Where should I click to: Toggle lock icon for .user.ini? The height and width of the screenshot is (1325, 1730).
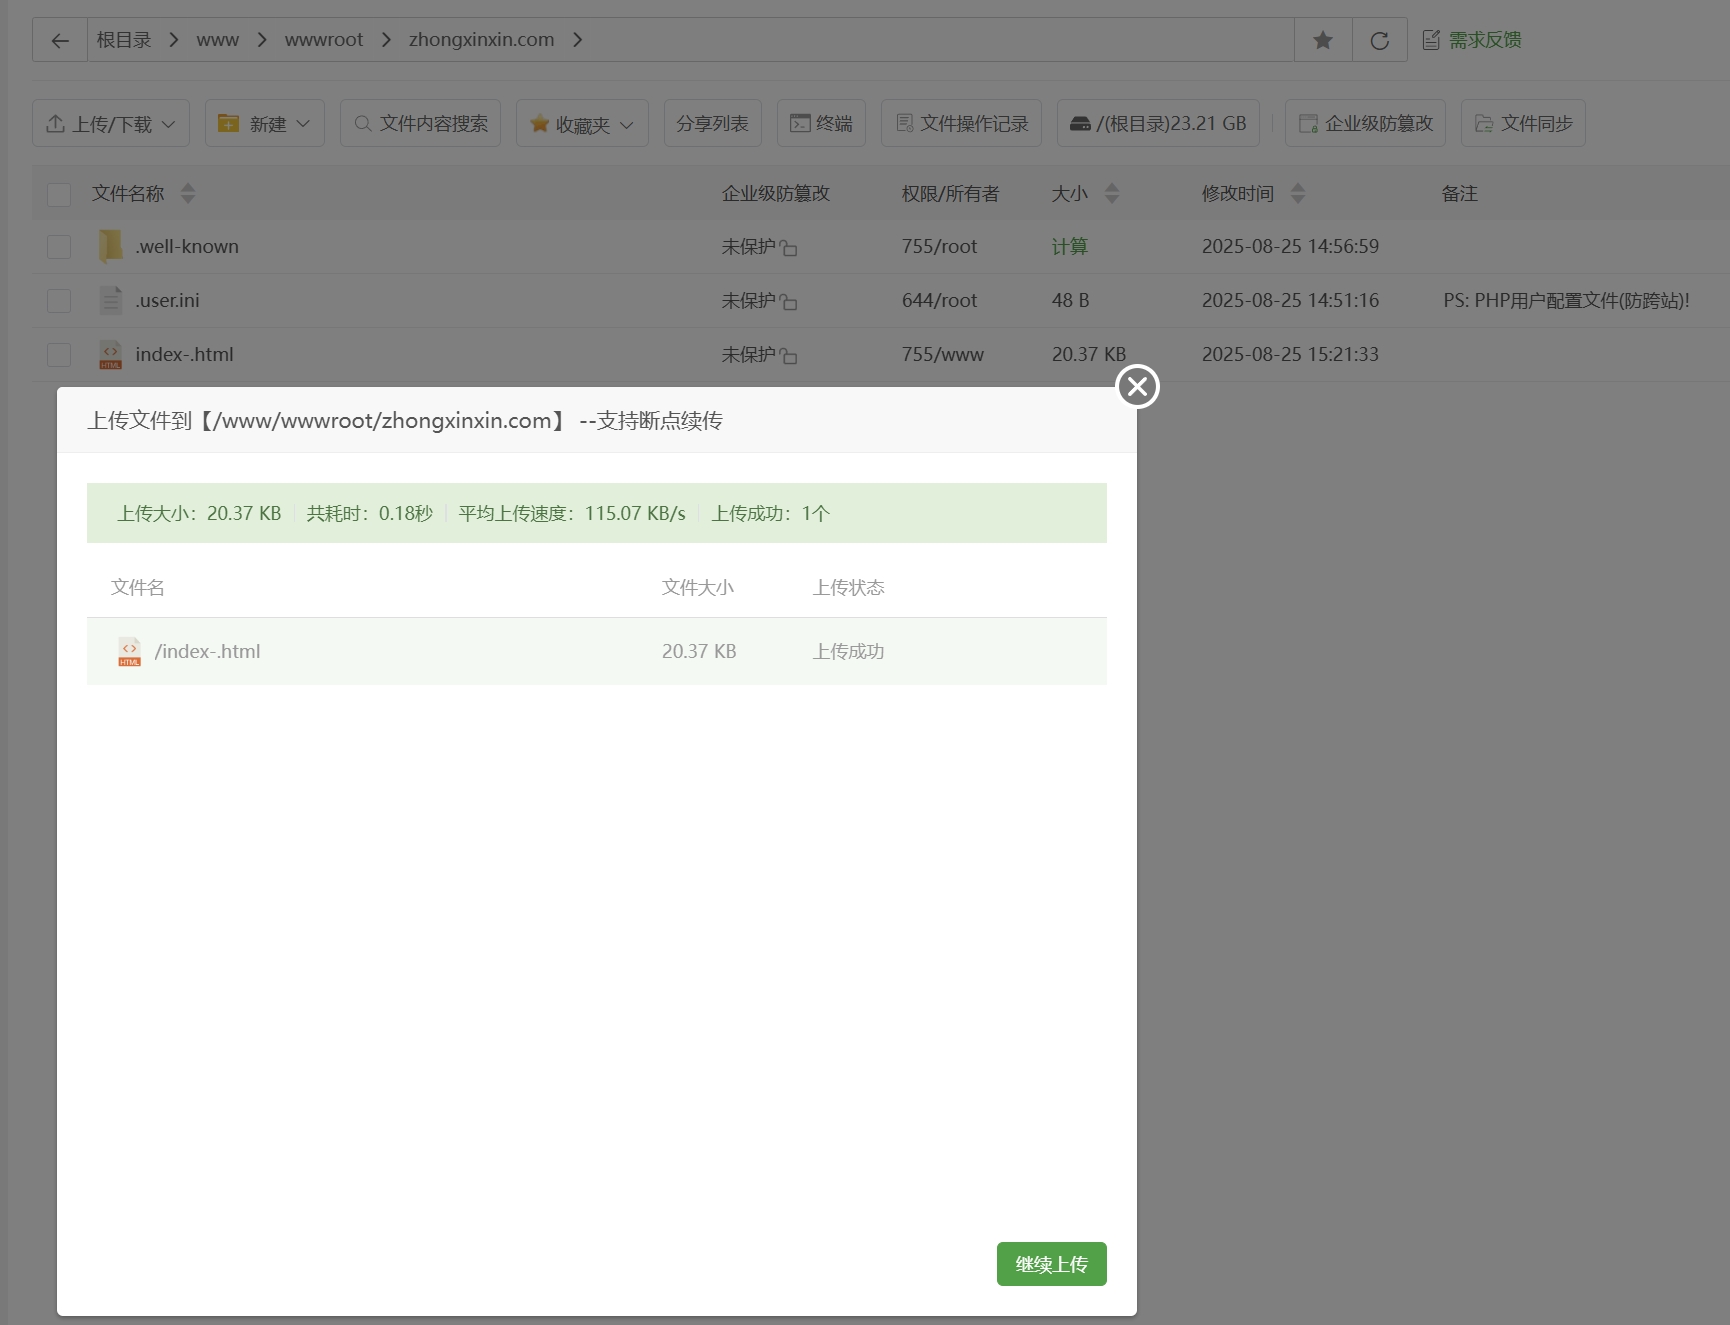pyautogui.click(x=789, y=301)
